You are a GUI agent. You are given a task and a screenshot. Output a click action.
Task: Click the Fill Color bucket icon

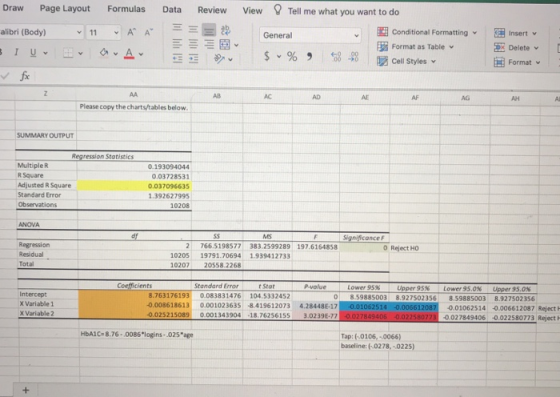[104, 53]
